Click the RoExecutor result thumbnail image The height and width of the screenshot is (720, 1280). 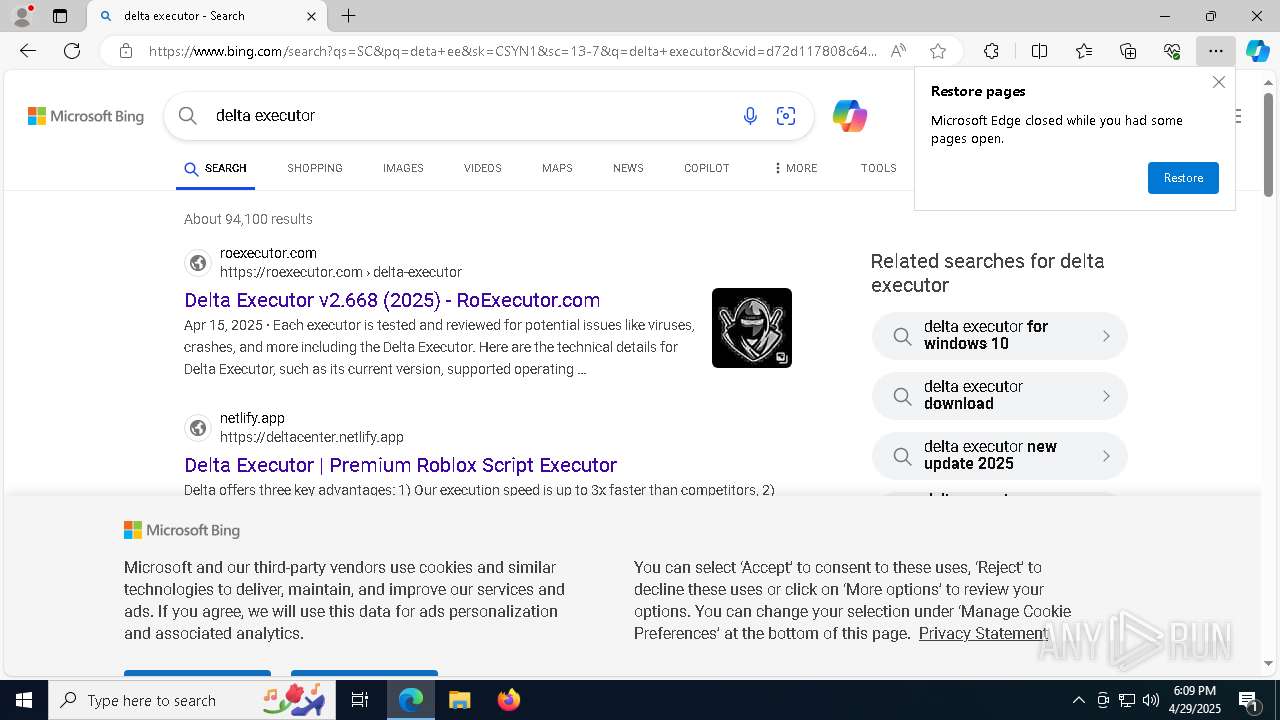point(752,328)
